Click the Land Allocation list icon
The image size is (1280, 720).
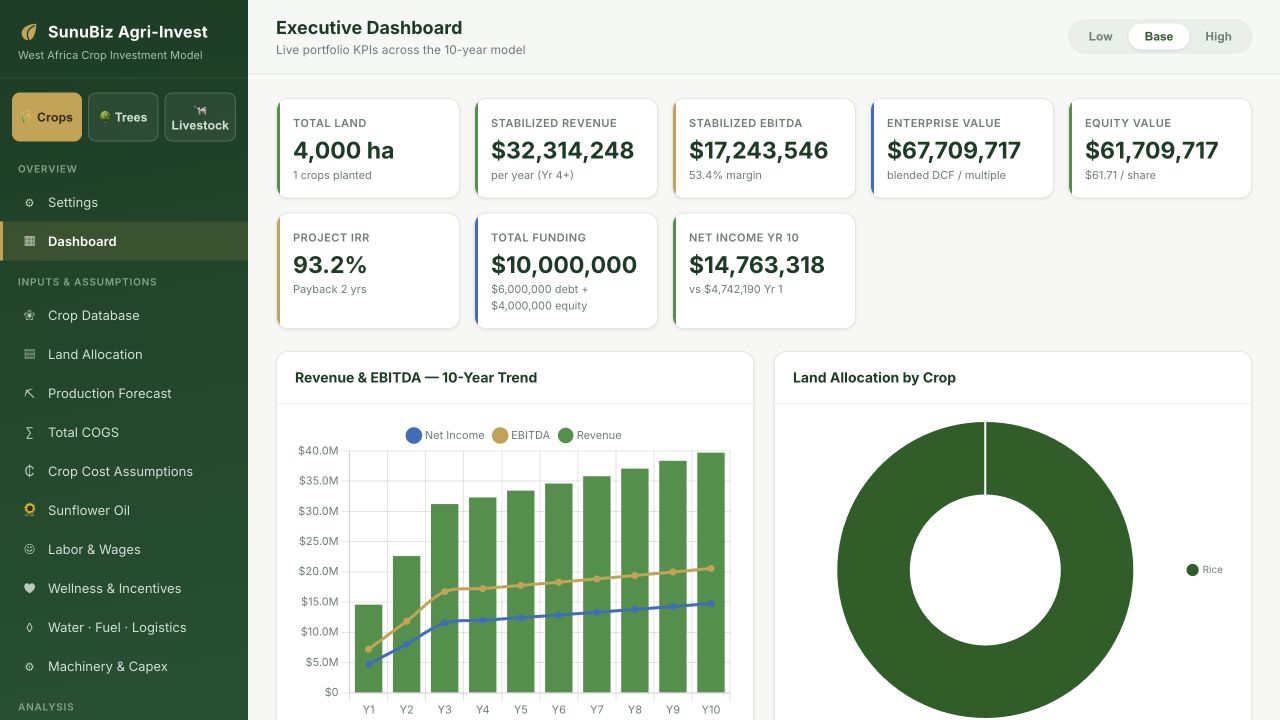click(x=29, y=354)
